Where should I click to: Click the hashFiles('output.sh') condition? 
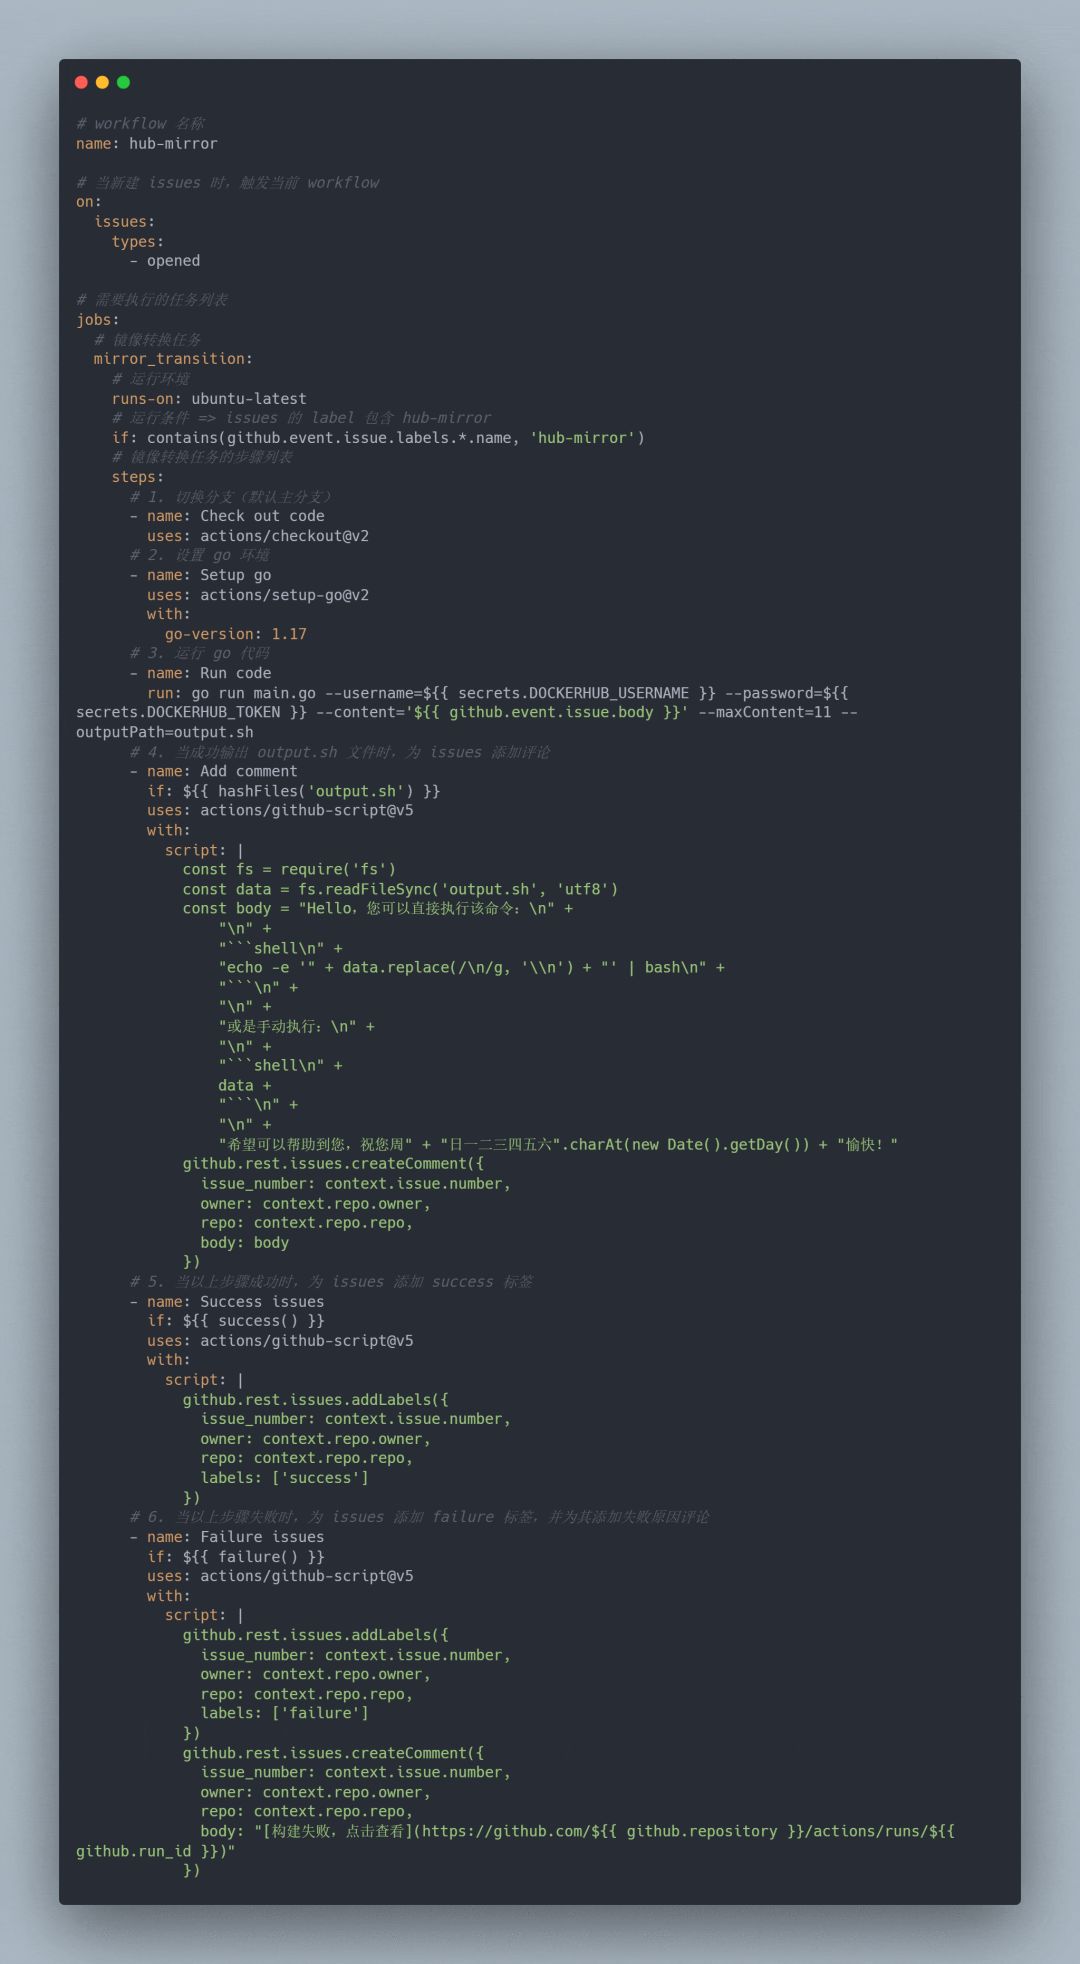[x=311, y=791]
